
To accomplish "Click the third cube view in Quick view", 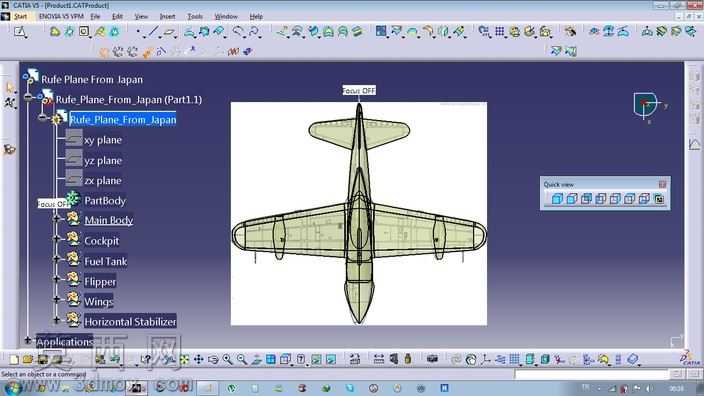I will pos(586,199).
